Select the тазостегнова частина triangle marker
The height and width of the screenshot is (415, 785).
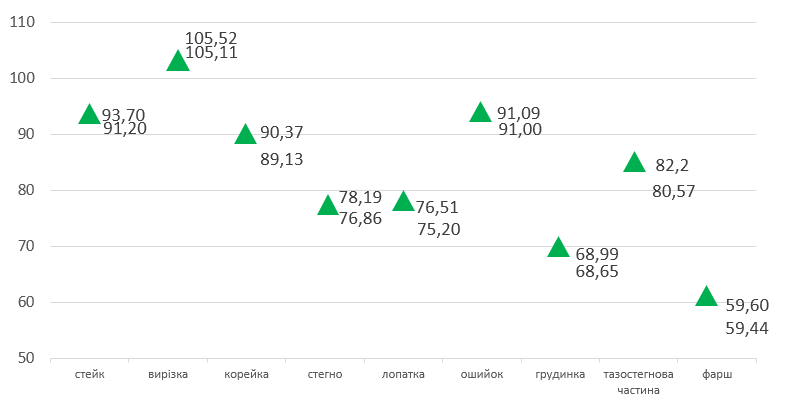click(634, 163)
